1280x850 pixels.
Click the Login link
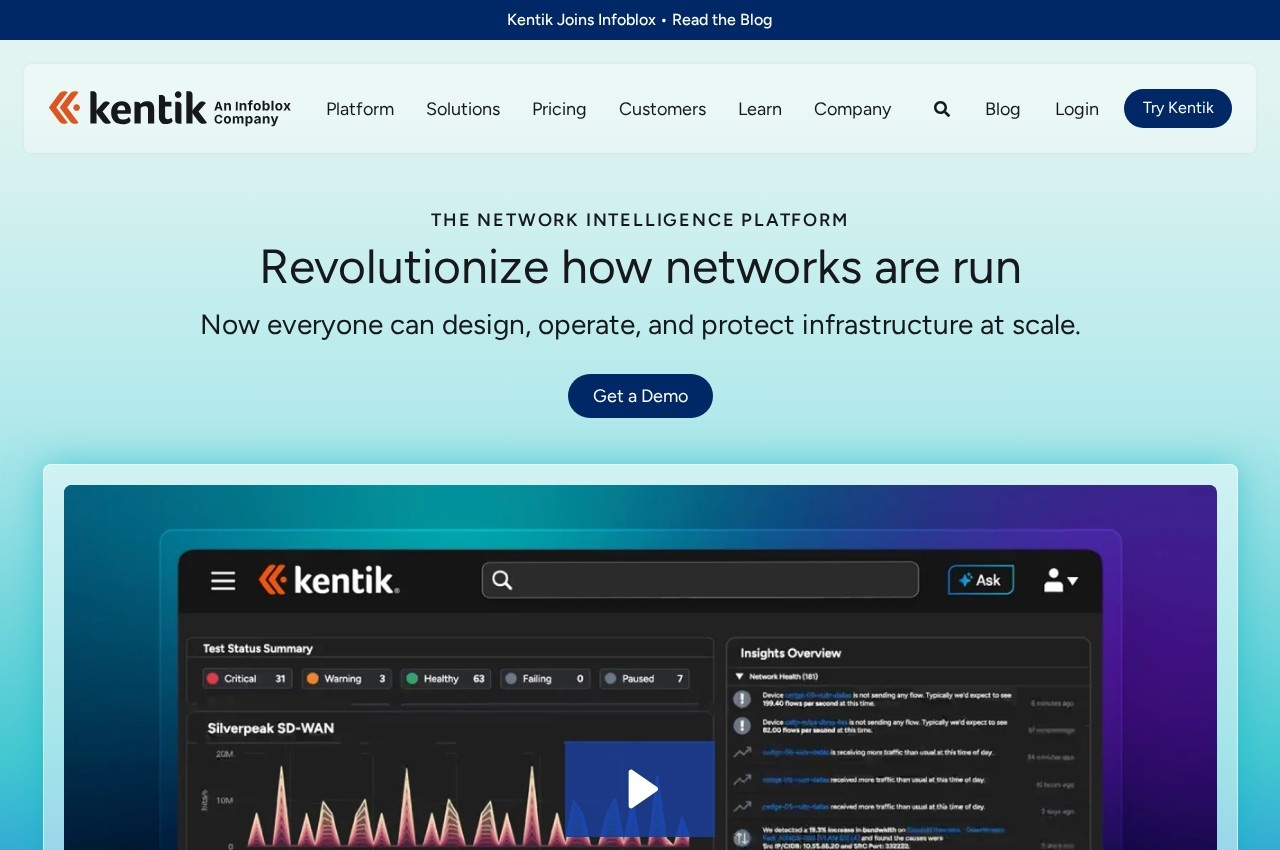1077,109
